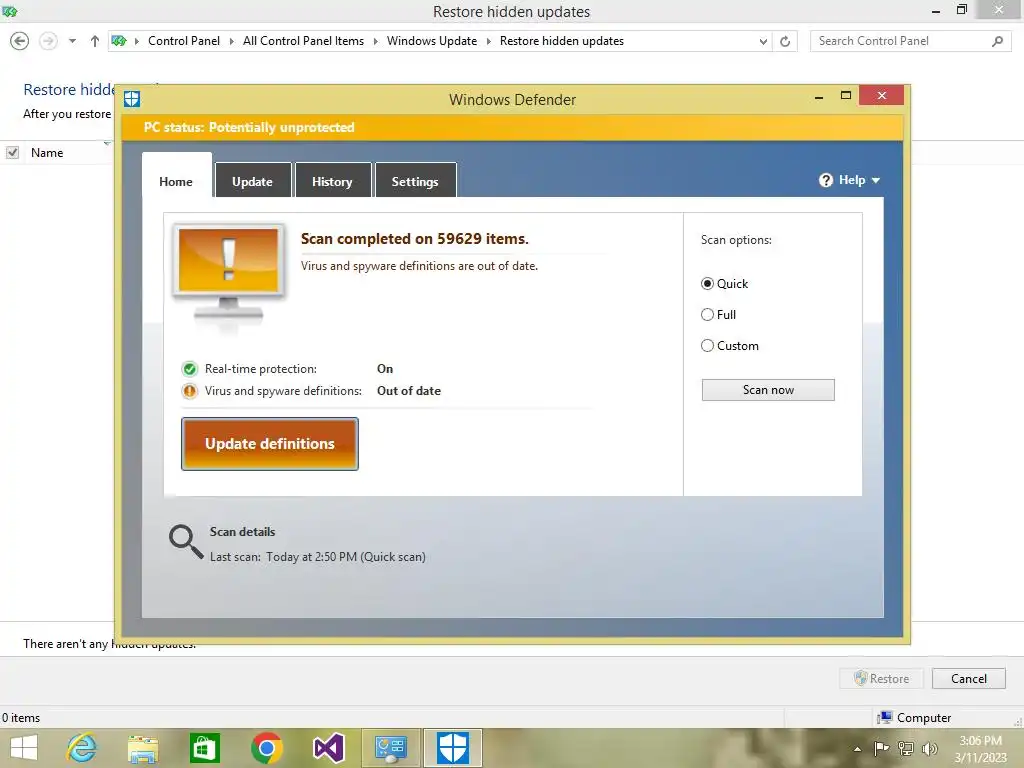
Task: Click Control Panel breadcrumb link
Action: coord(184,41)
